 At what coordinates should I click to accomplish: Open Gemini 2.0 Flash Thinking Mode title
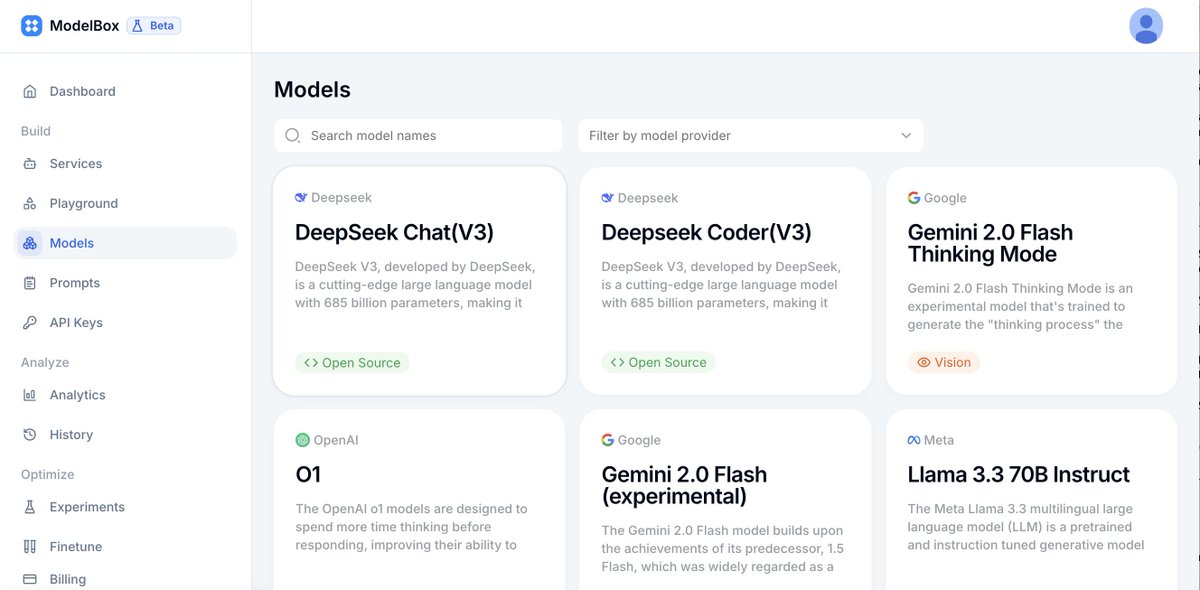(990, 243)
